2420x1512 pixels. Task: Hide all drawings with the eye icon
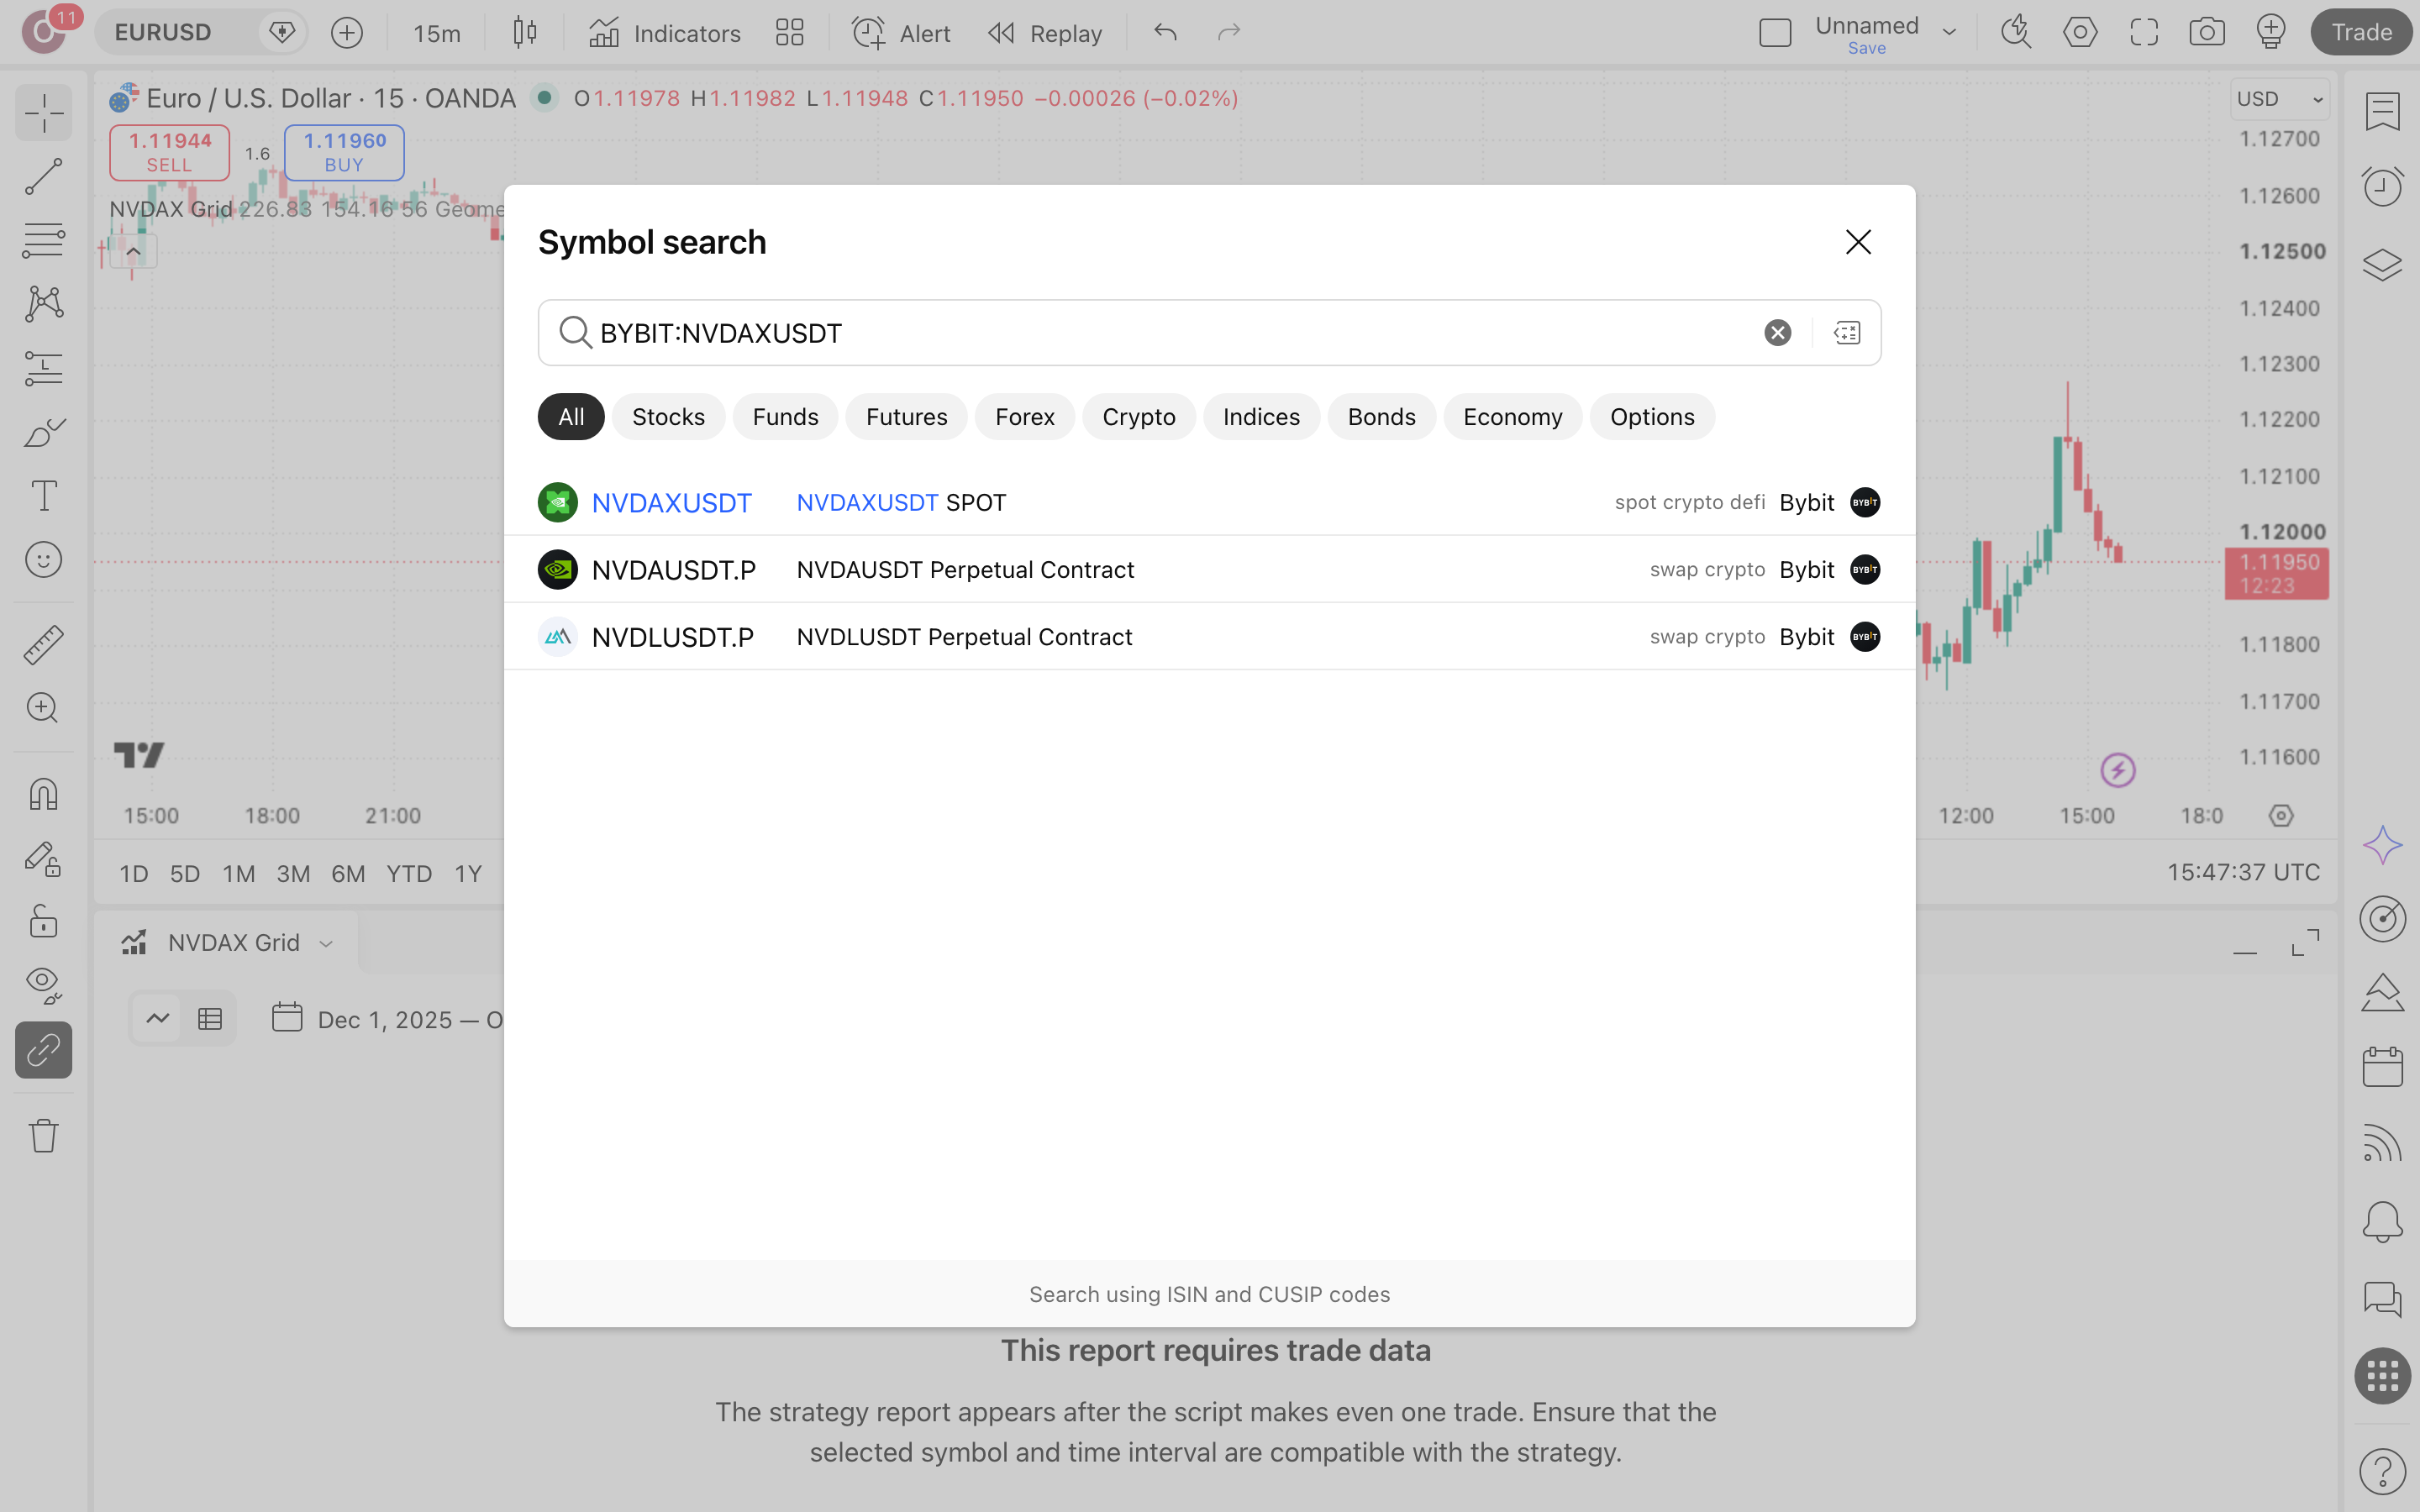43,985
